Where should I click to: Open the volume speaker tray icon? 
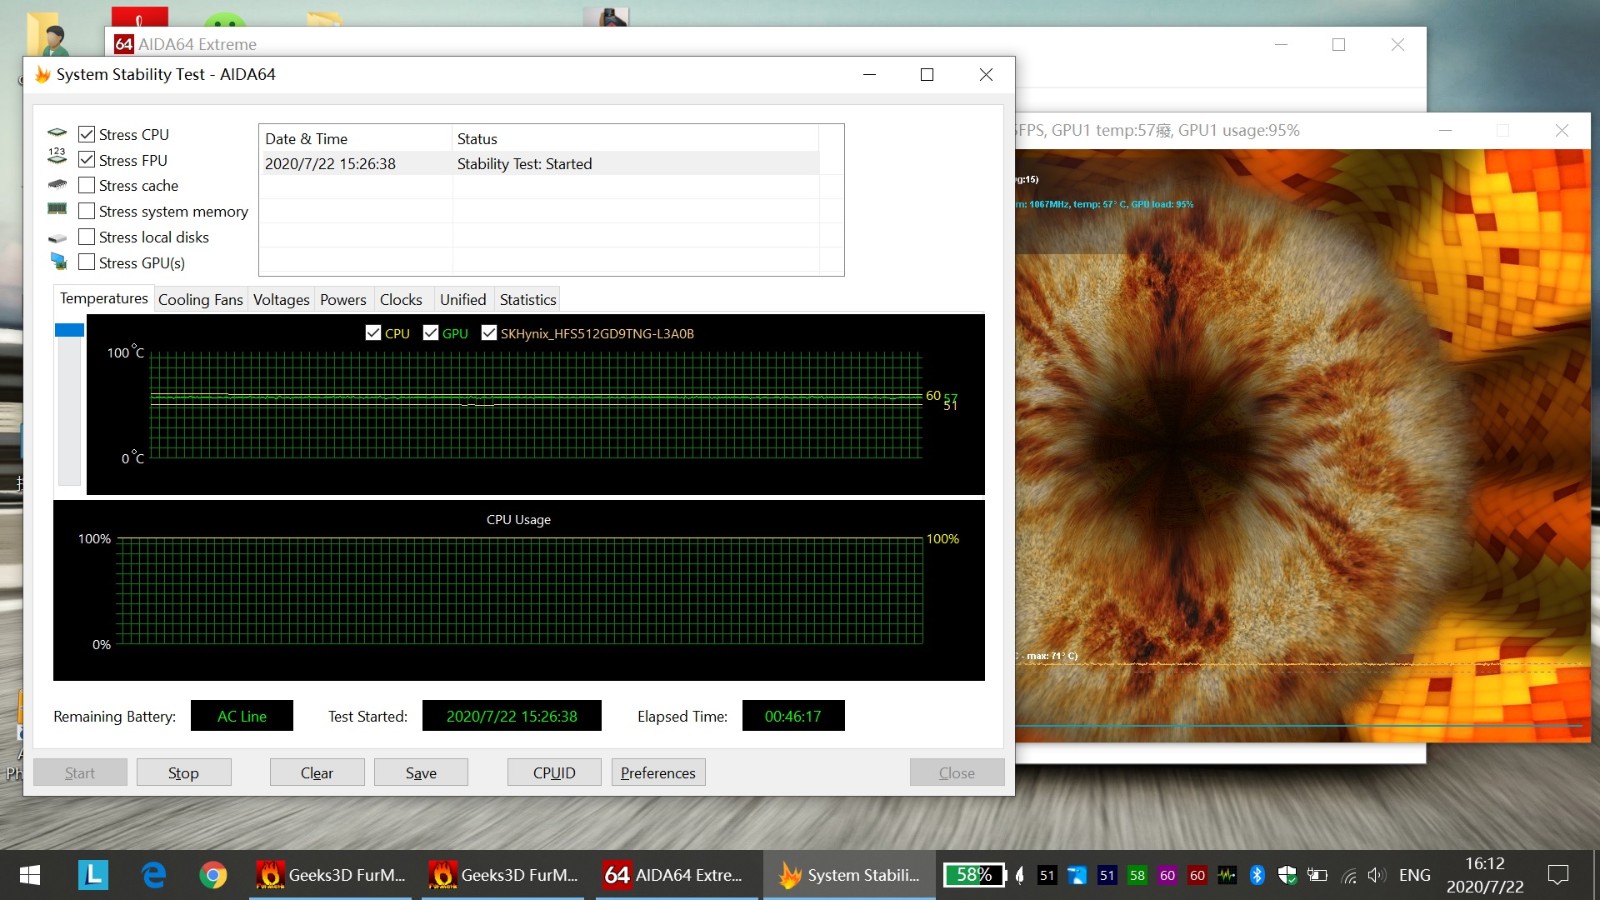(1377, 875)
